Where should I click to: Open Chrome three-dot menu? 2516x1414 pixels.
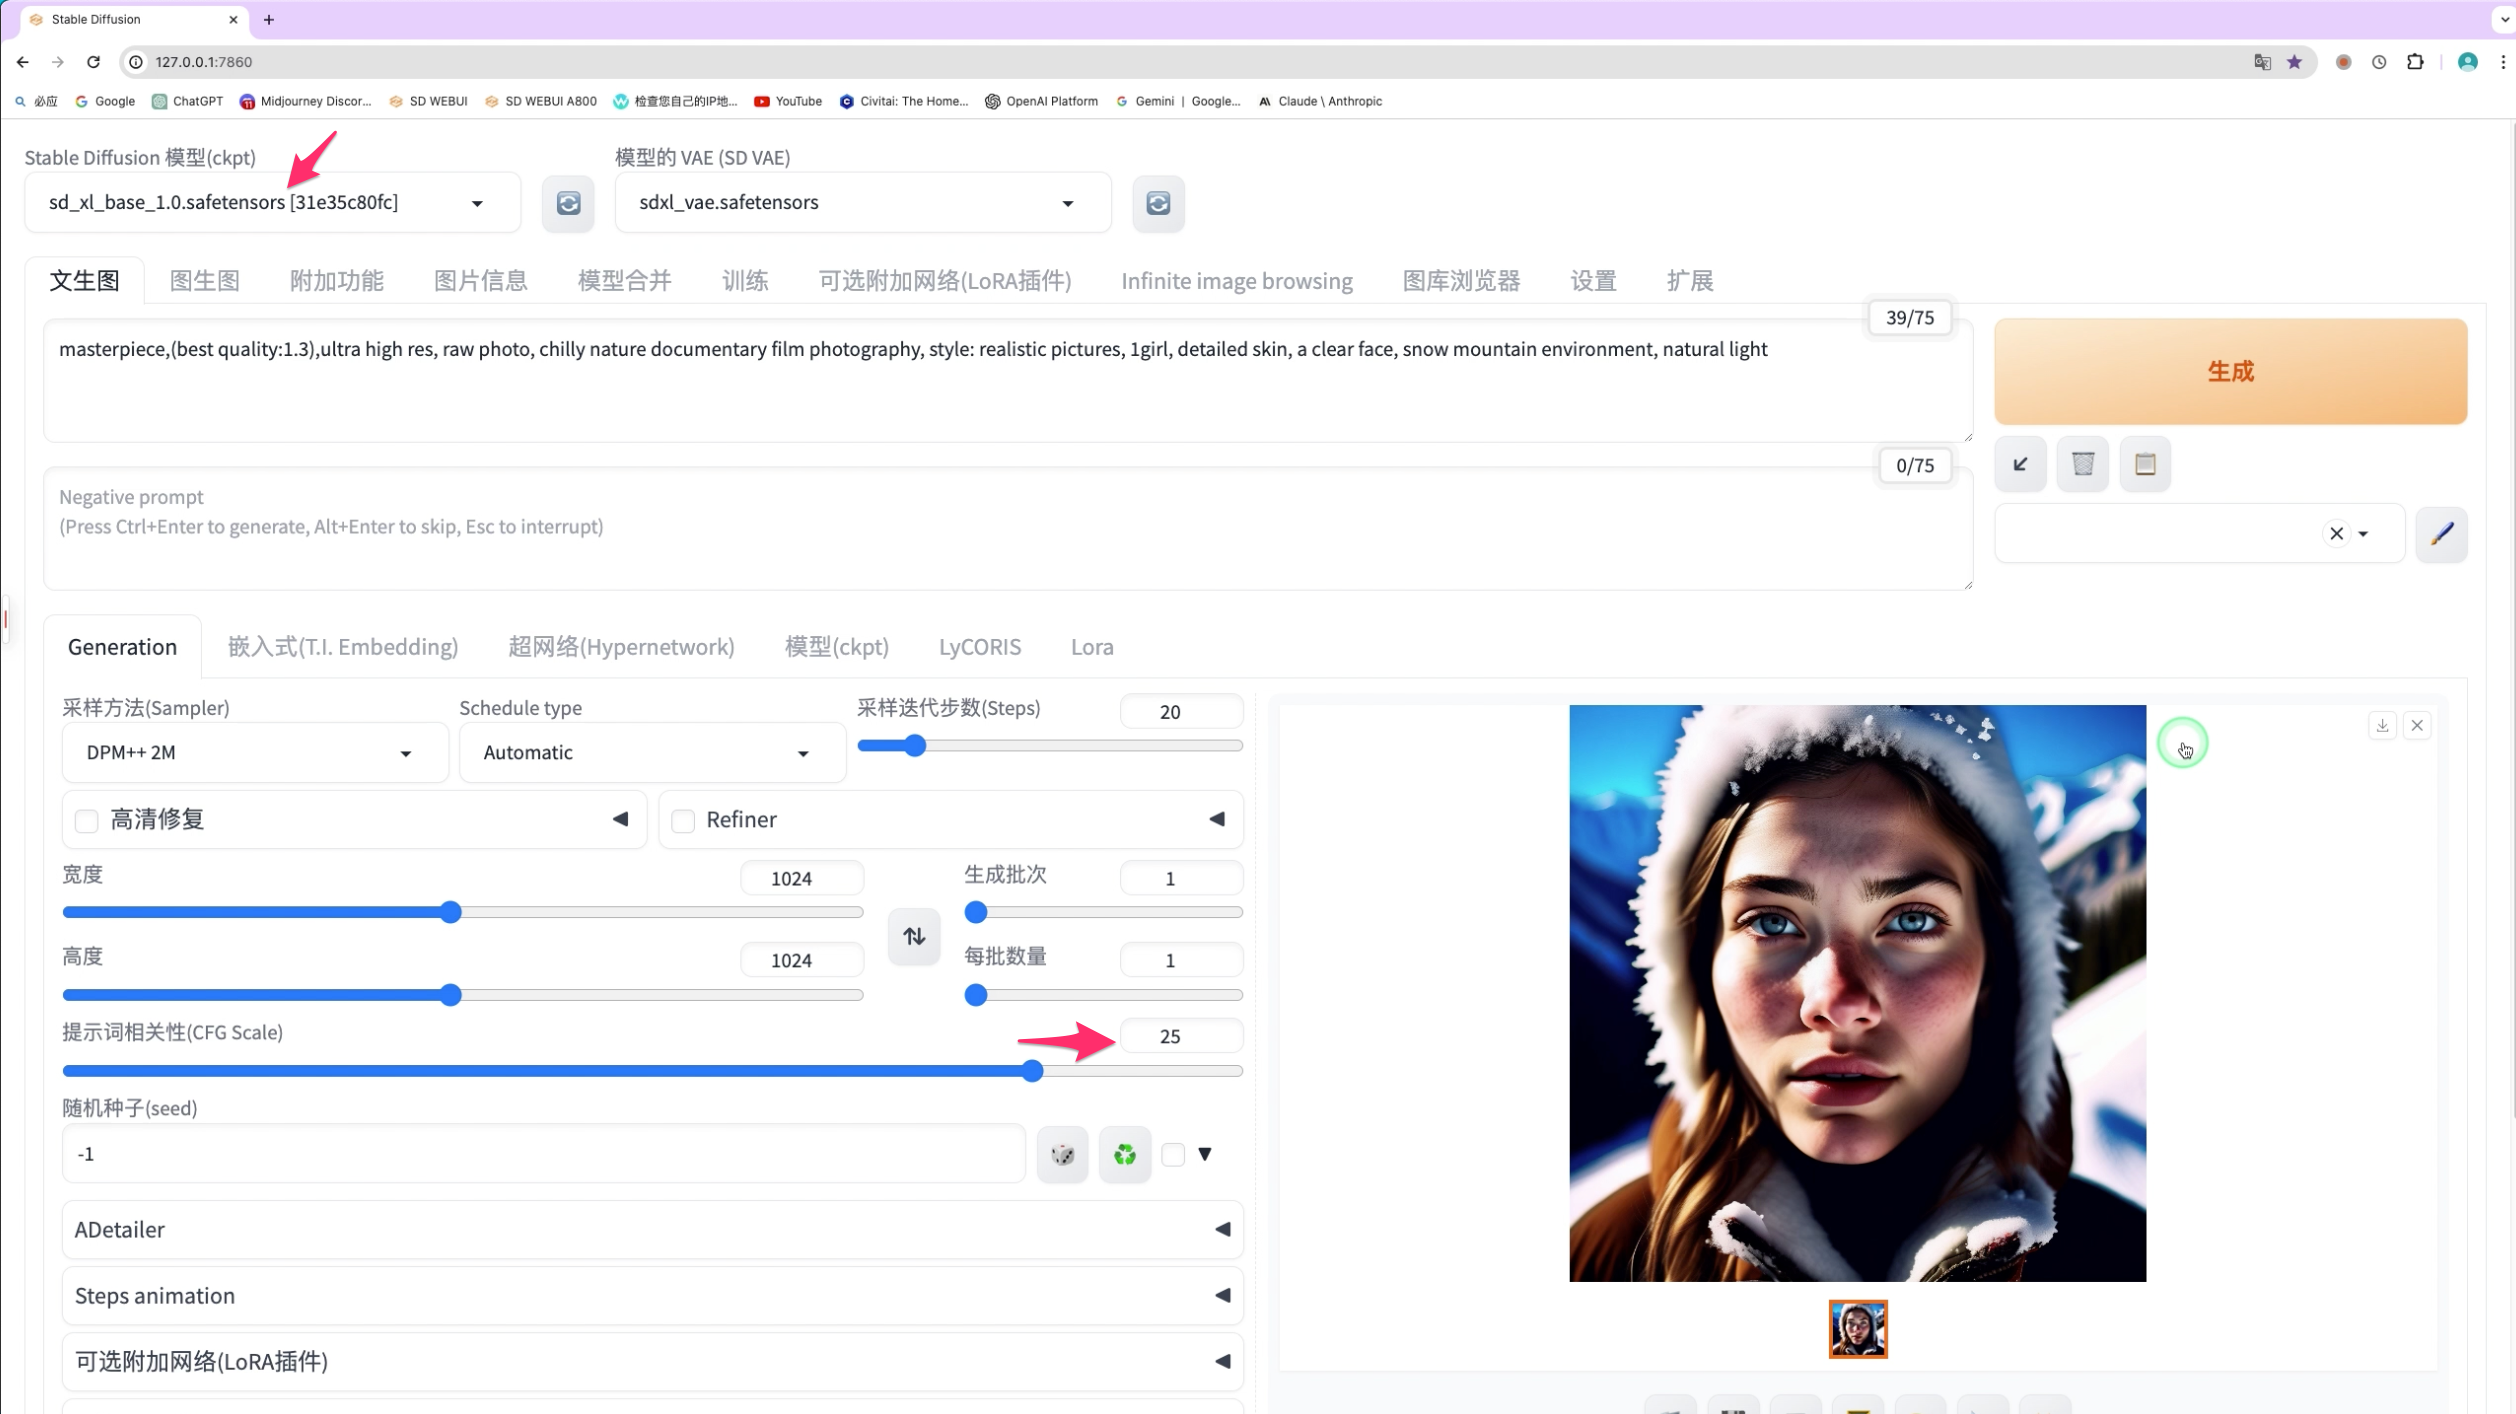tap(2503, 62)
